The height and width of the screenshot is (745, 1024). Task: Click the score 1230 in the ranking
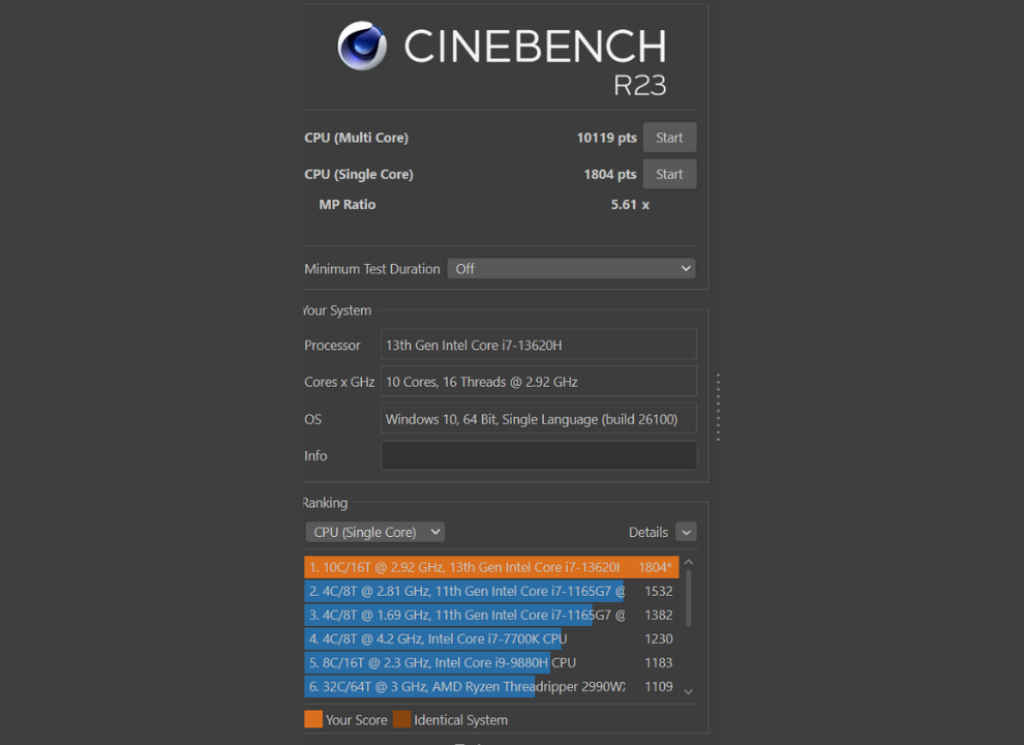[658, 639]
